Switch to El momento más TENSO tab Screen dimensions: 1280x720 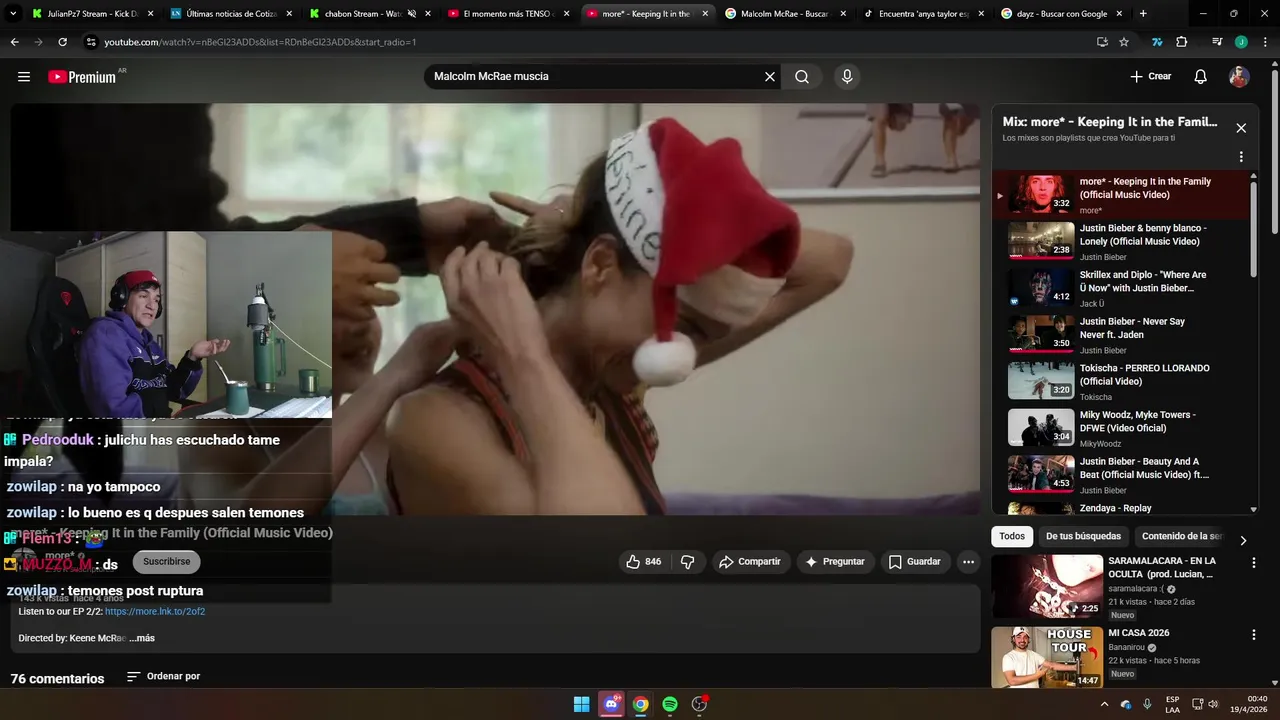[x=507, y=14]
